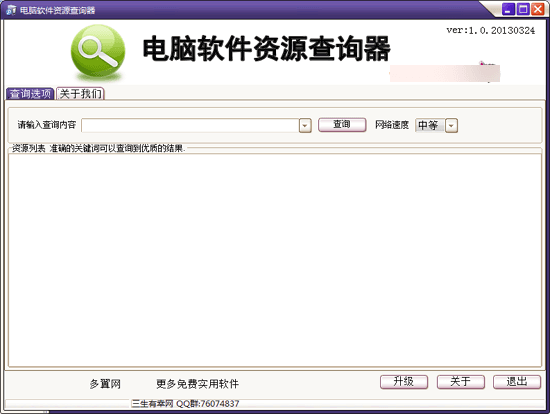Click the version text ver:1.0.20130324
The height and width of the screenshot is (414, 550).
490,31
